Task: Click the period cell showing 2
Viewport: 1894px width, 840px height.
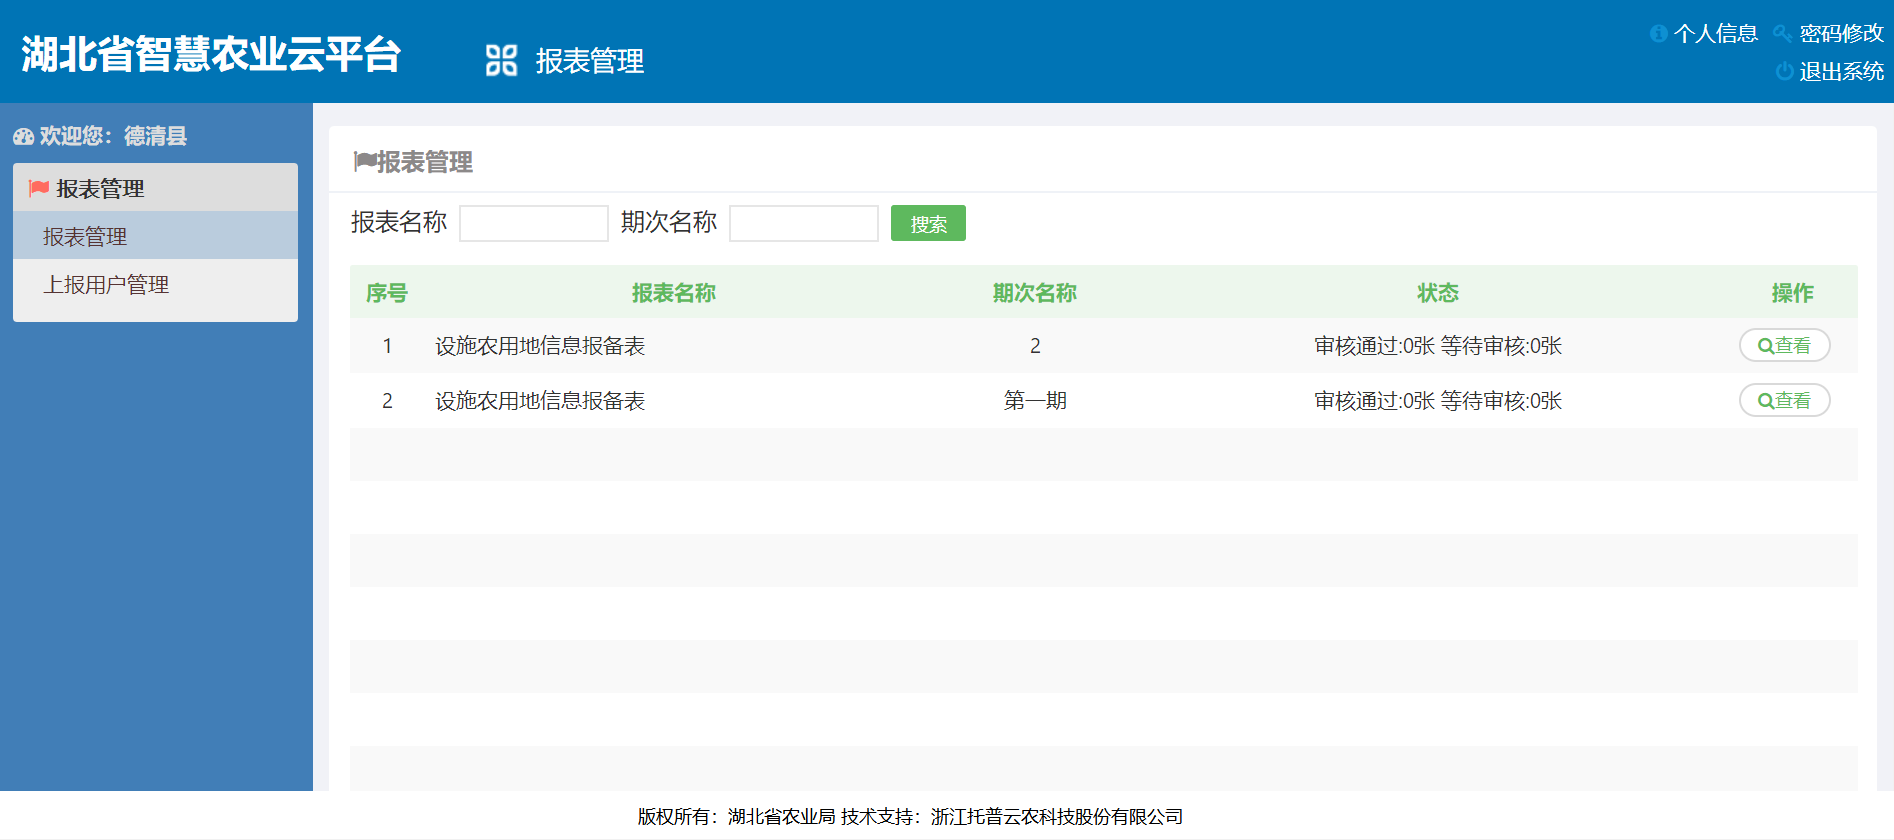Action: point(1035,346)
